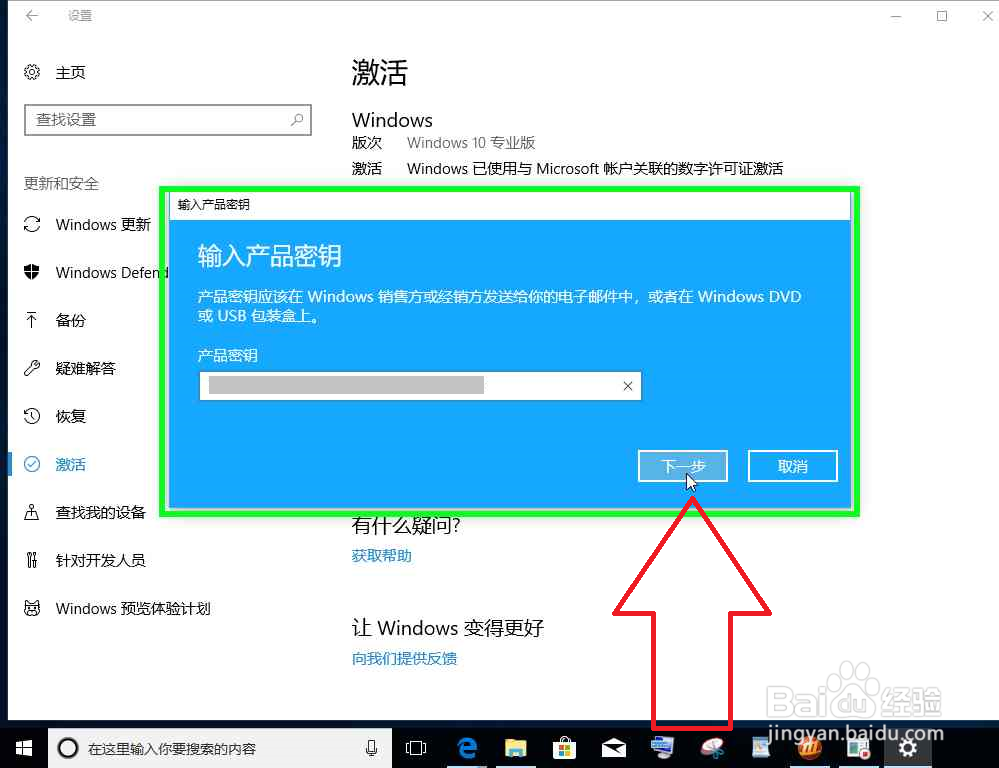Launch Microsoft Edge from the taskbar
This screenshot has height=768, width=999.
click(467, 748)
